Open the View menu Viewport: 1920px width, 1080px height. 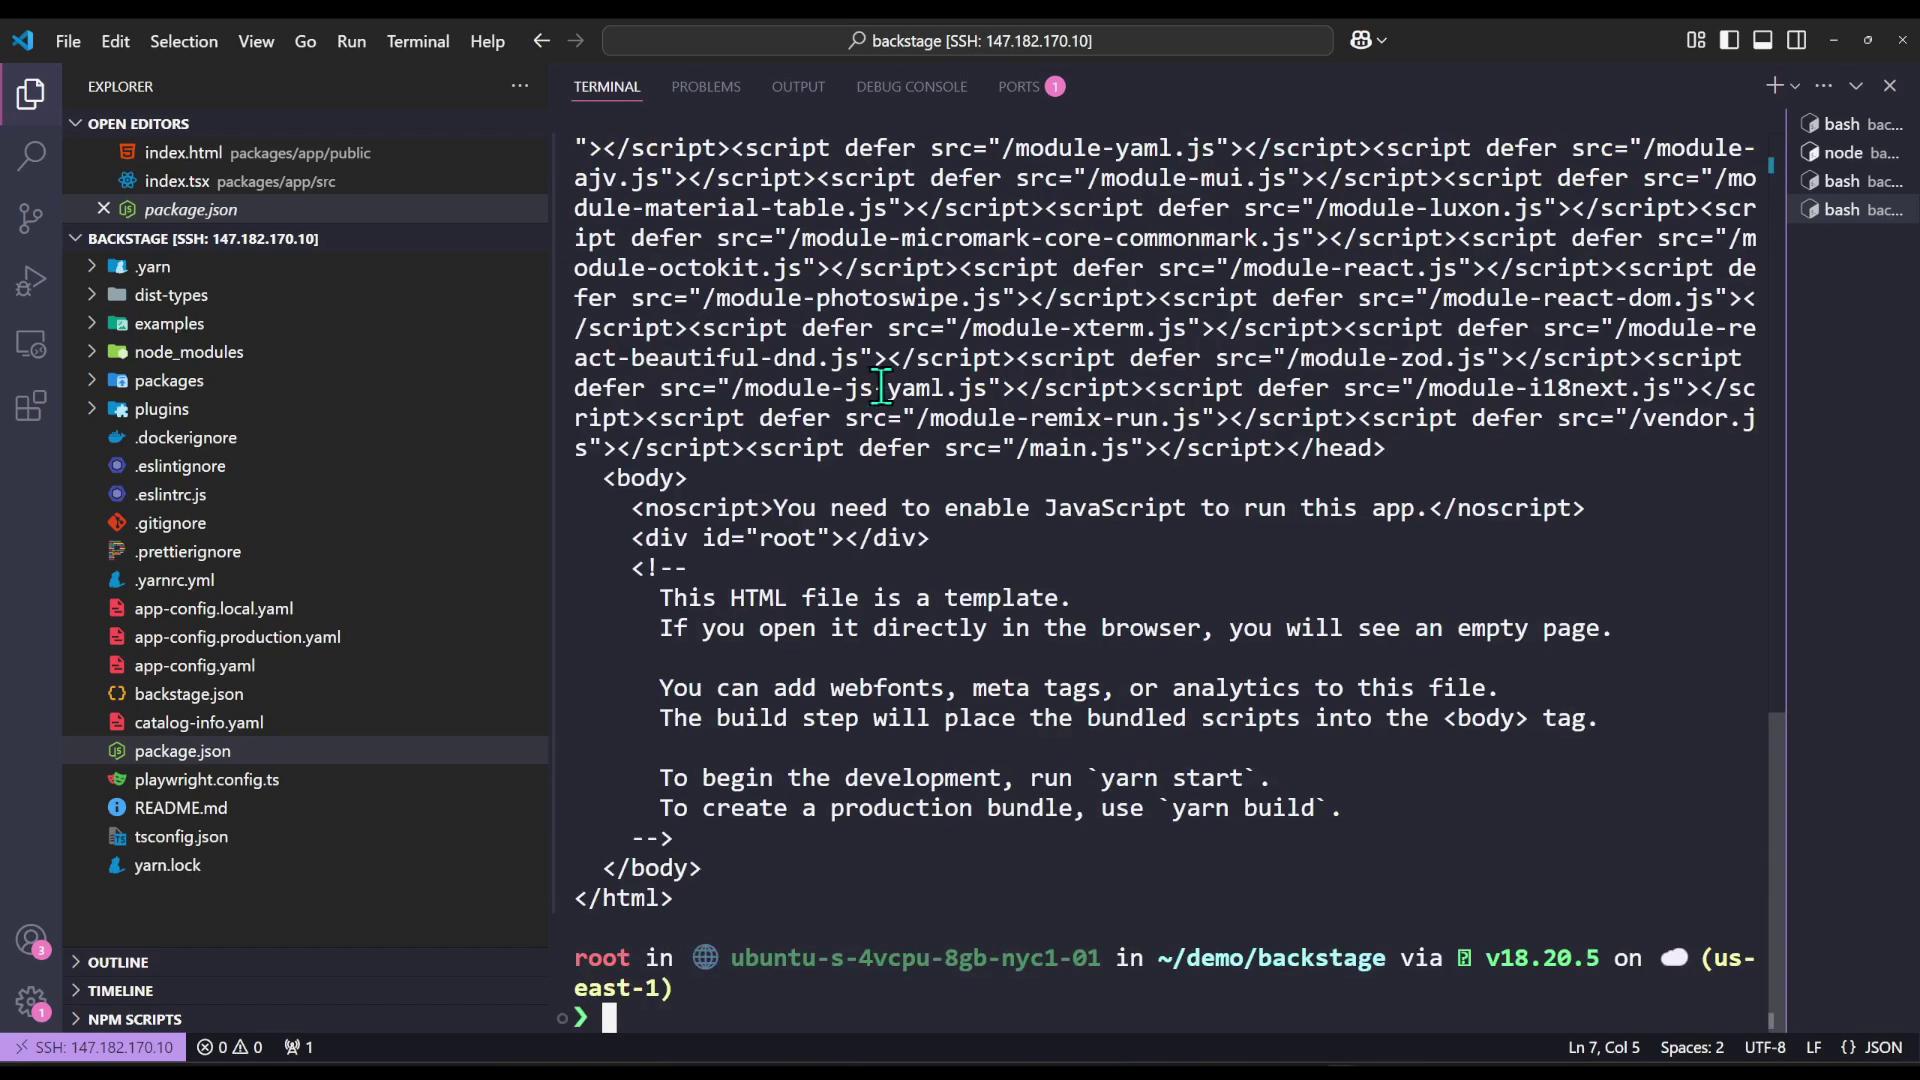pos(256,41)
